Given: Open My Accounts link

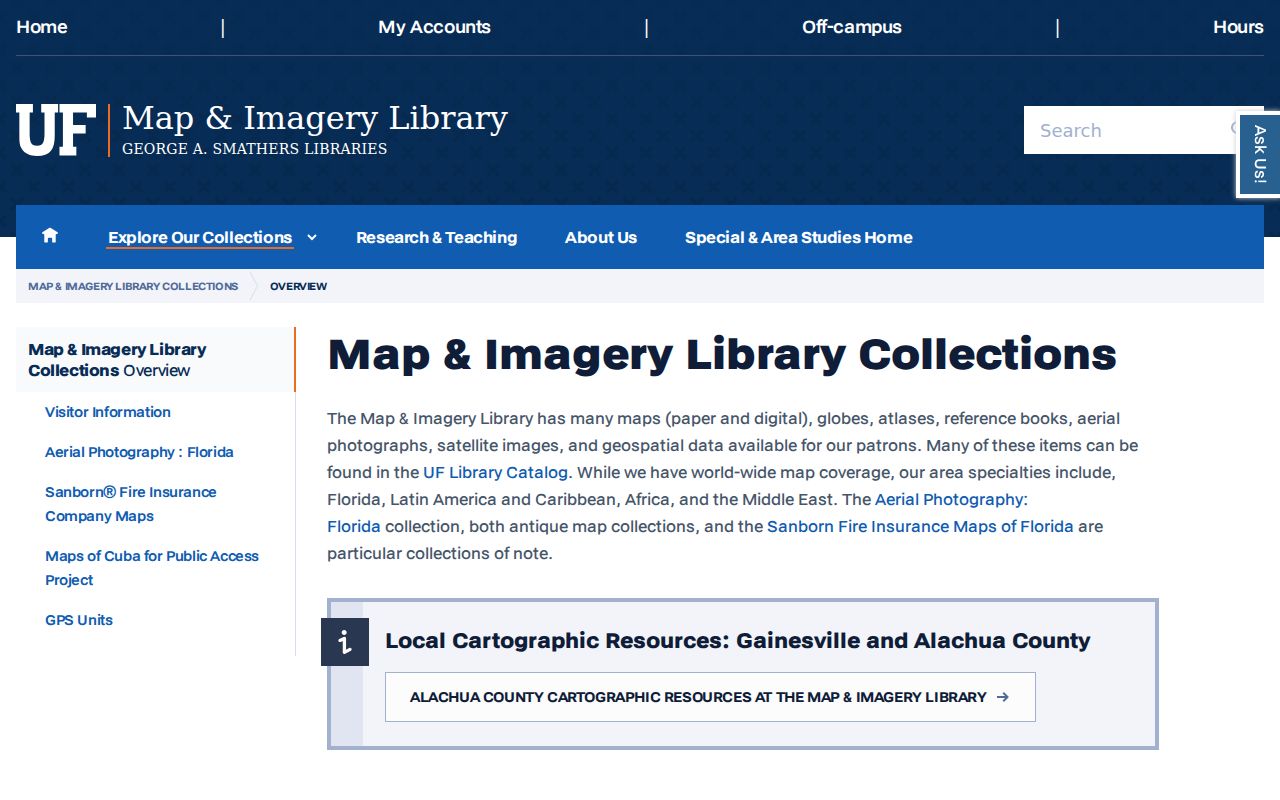Looking at the screenshot, I should (434, 27).
